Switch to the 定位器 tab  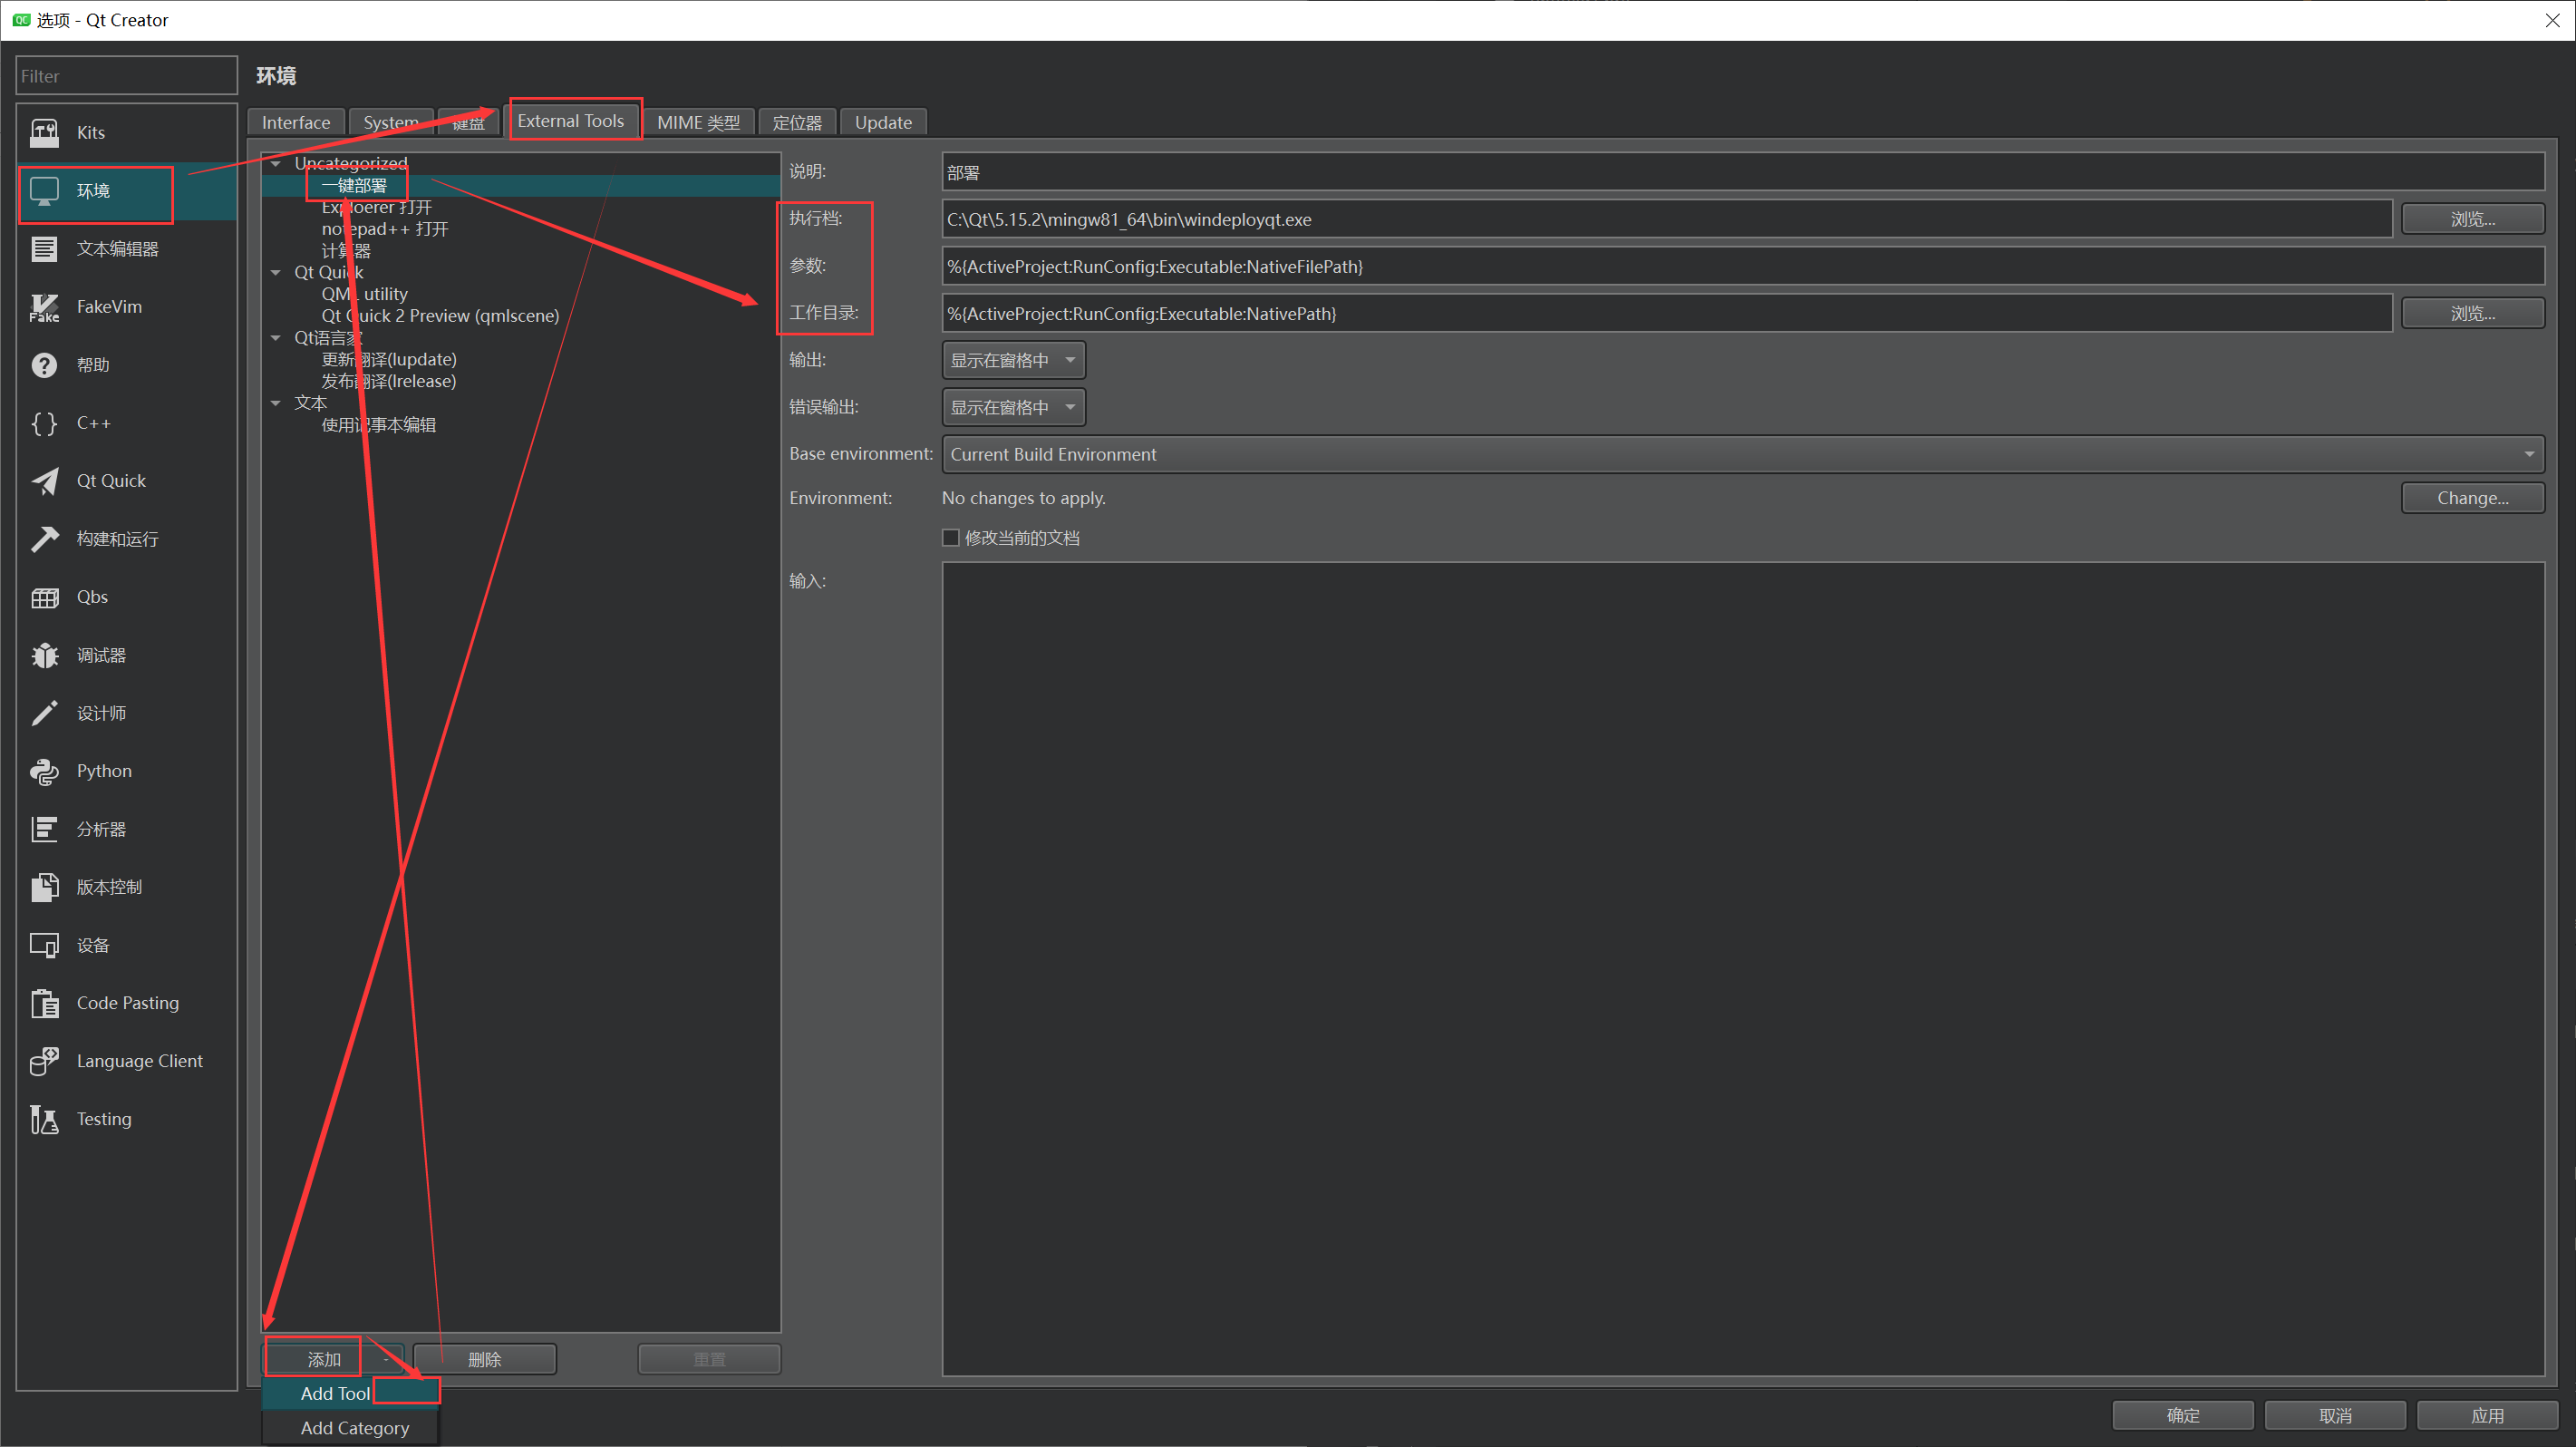pos(797,122)
